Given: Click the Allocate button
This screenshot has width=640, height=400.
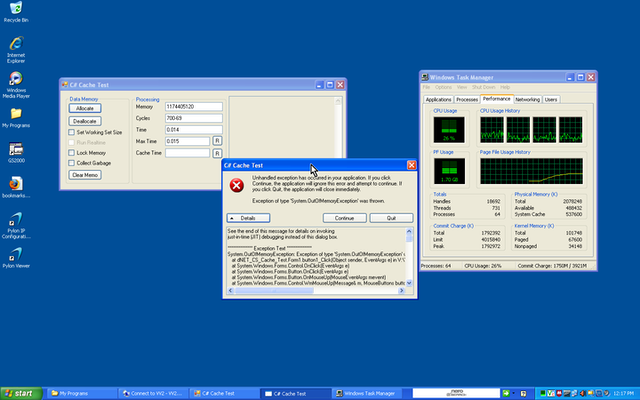Looking at the screenshot, I should pyautogui.click(x=85, y=108).
